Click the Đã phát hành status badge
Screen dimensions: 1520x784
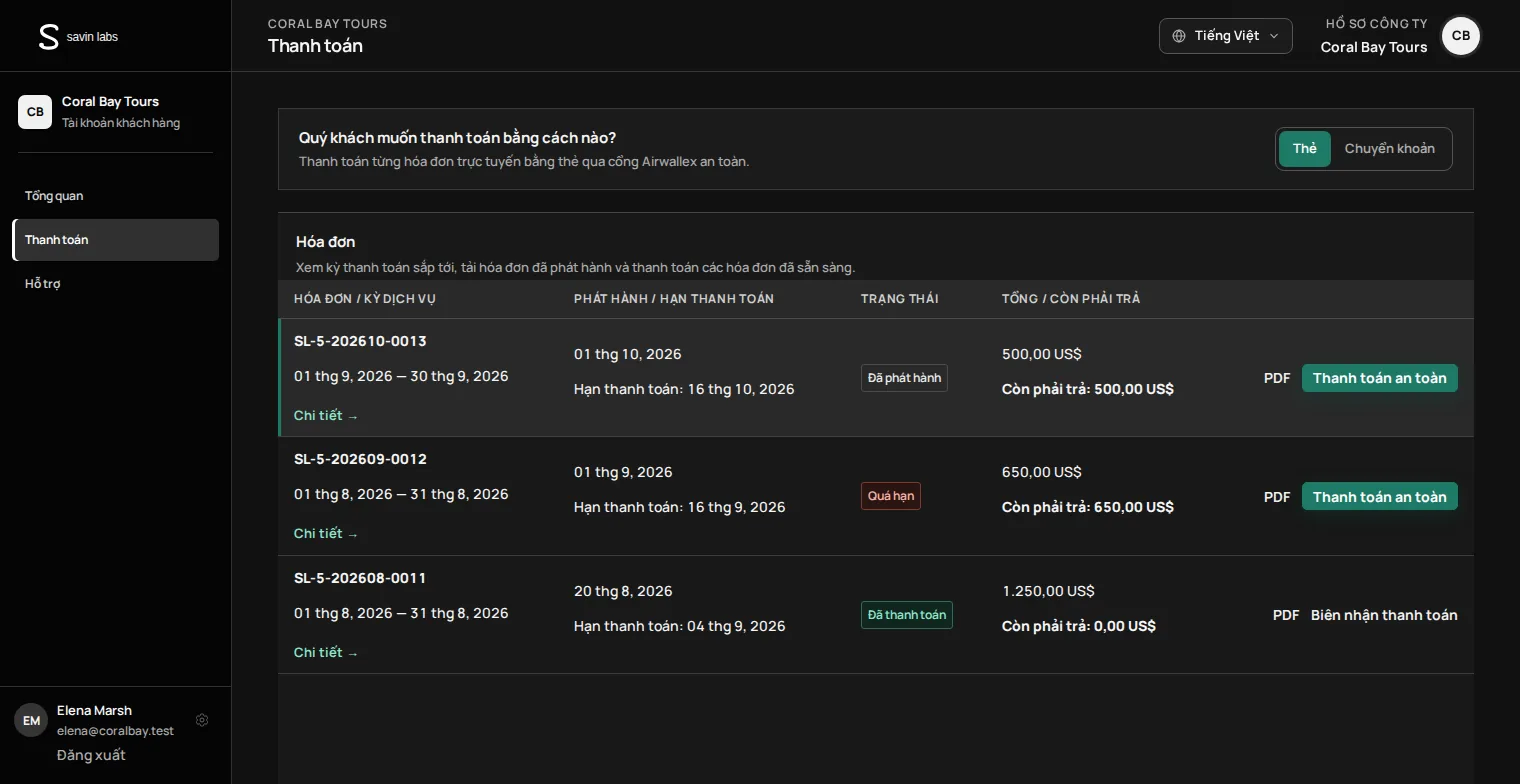(904, 378)
